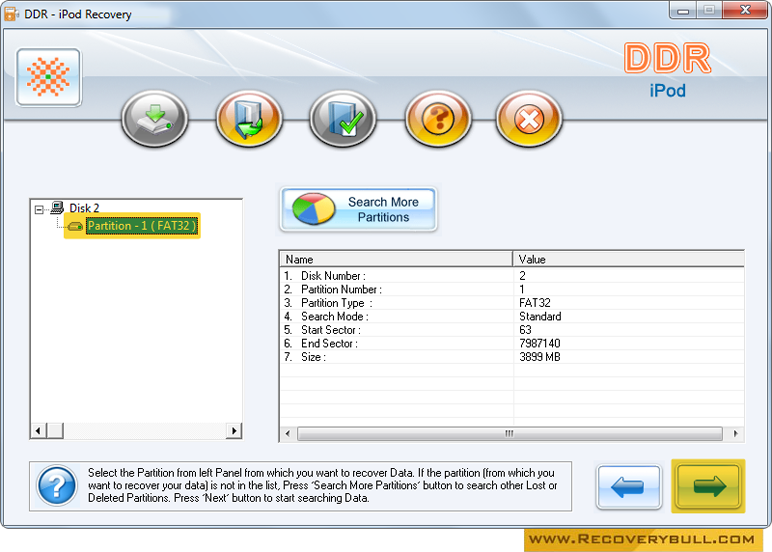The width and height of the screenshot is (772, 552).
Task: Select the End Sector row
Action: [x=512, y=343]
